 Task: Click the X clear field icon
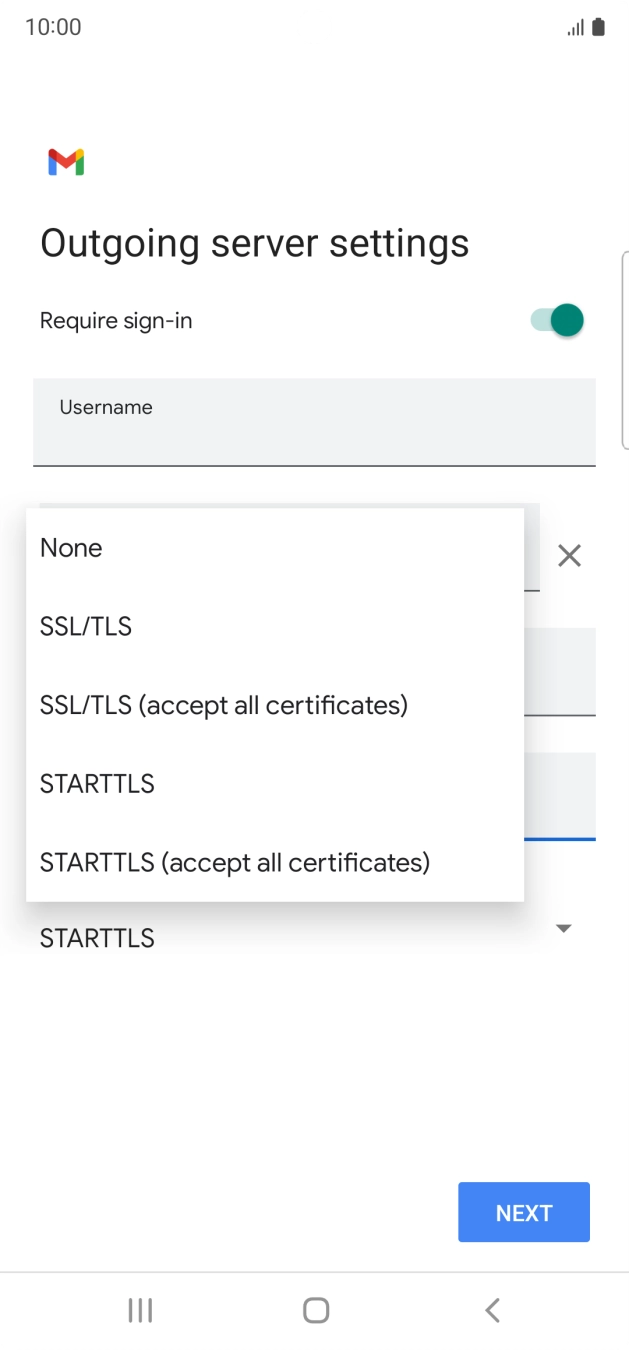pyautogui.click(x=569, y=556)
